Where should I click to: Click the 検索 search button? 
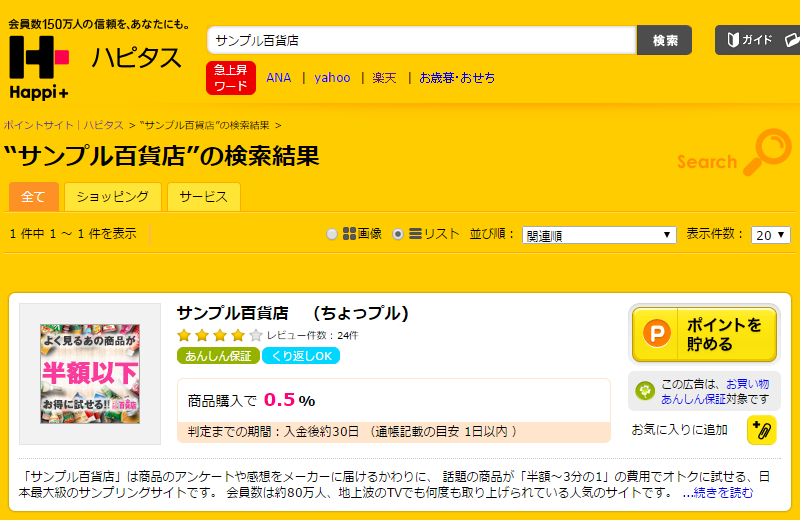pyautogui.click(x=664, y=40)
